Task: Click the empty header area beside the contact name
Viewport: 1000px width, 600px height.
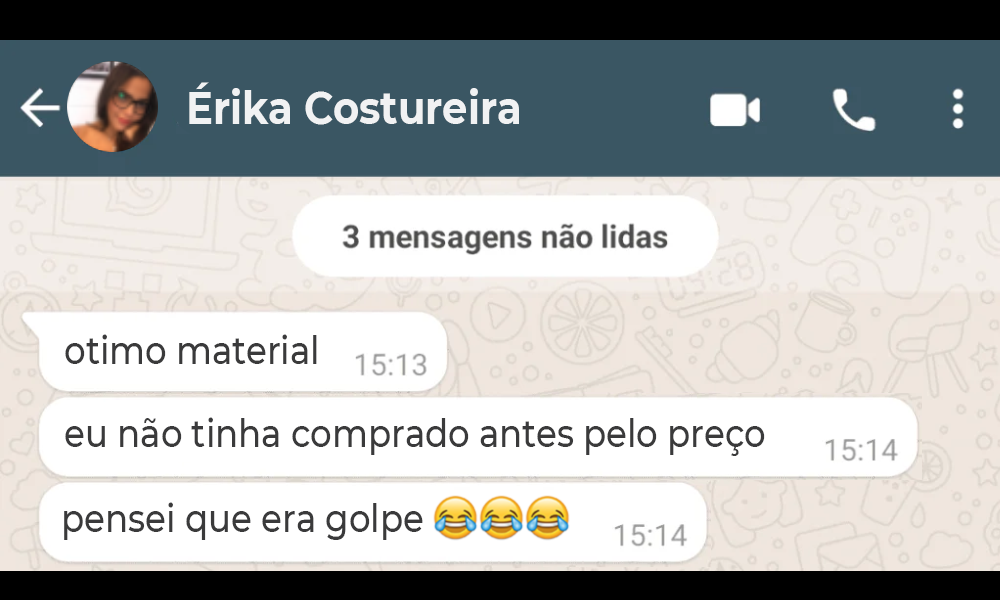Action: click(x=612, y=108)
